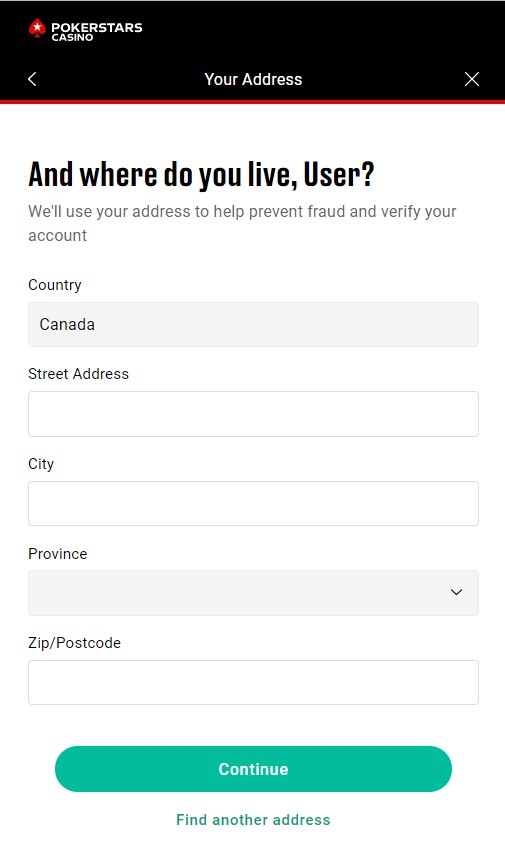Click the red PokerStars spade logo
Screen dimensions: 505x862
37,29
